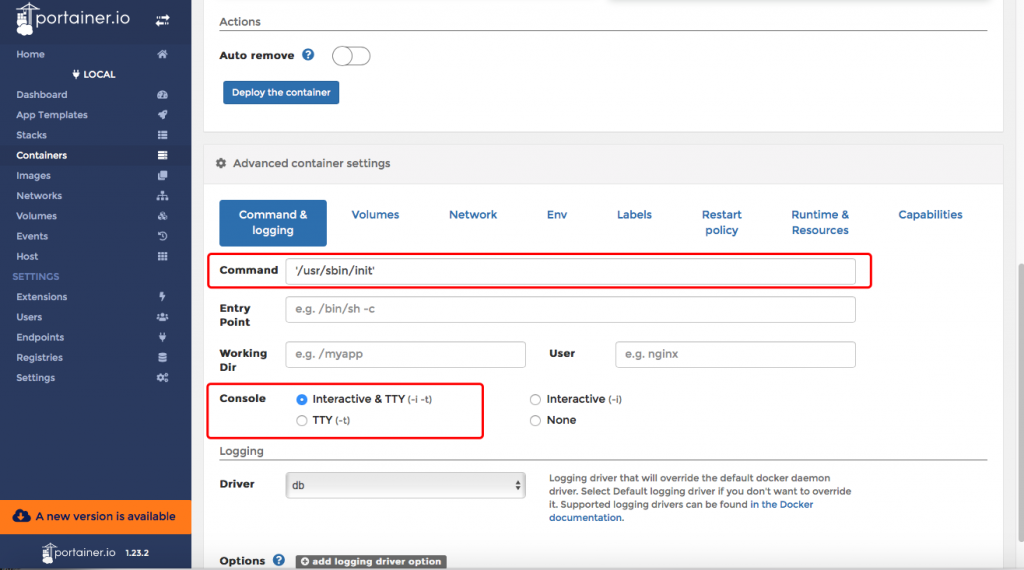1024x570 pixels.
Task: Switch to the Volumes tab
Action: 375,215
